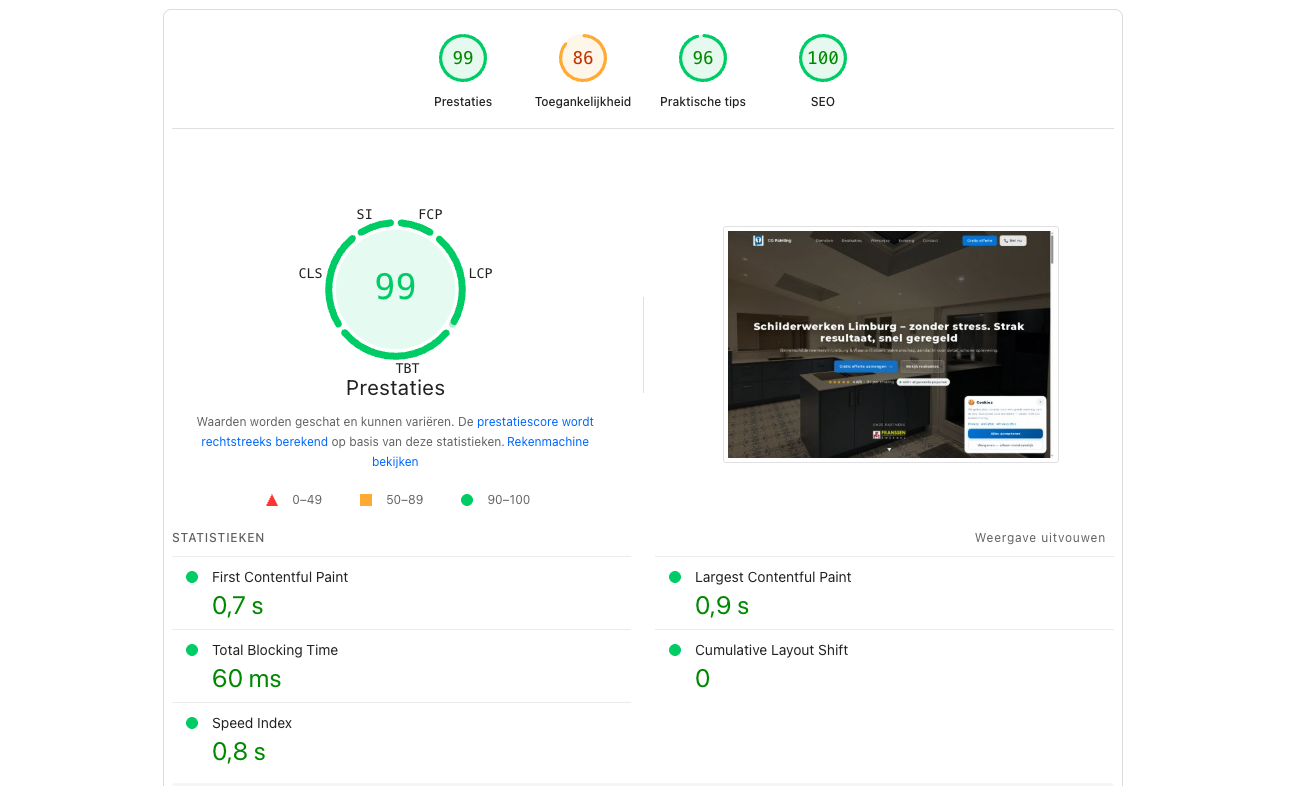Click the Toegankelijkheid score gauge 86
Viewport: 1291px width, 786px height.
pos(582,58)
